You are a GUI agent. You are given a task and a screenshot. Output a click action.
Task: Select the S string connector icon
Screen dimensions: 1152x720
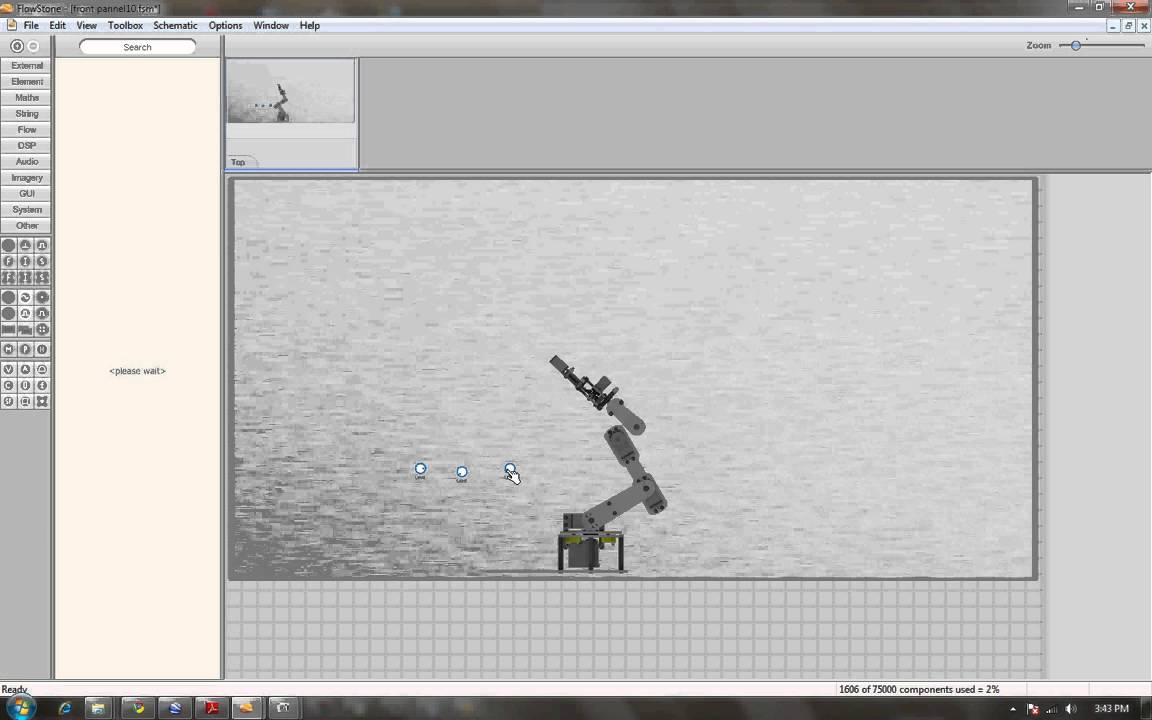click(42, 262)
